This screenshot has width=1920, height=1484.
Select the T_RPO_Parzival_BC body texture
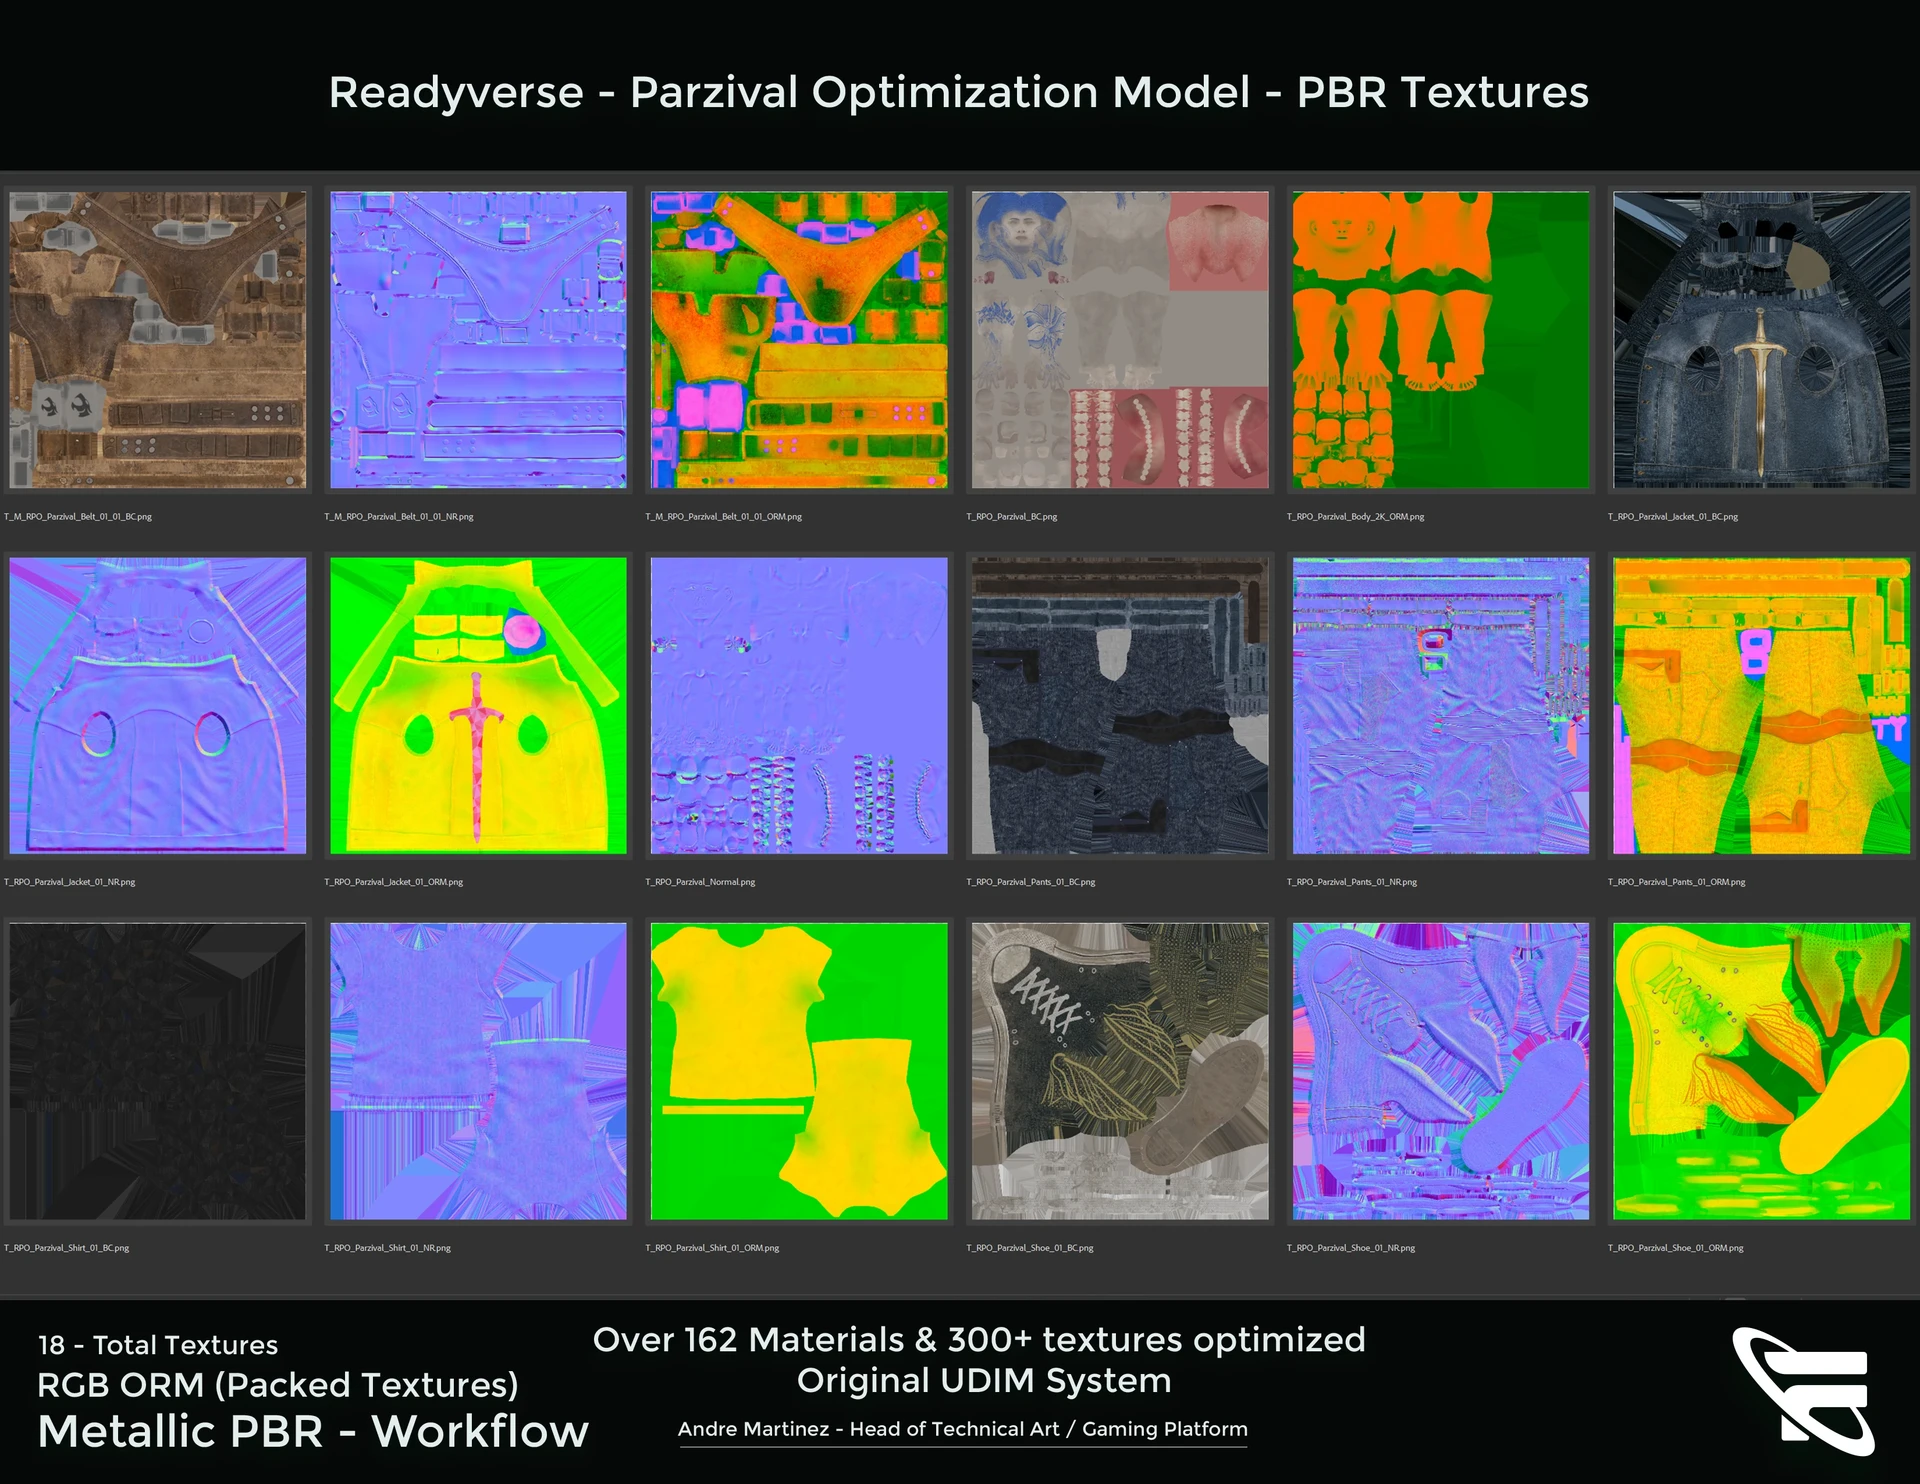[x=1120, y=340]
